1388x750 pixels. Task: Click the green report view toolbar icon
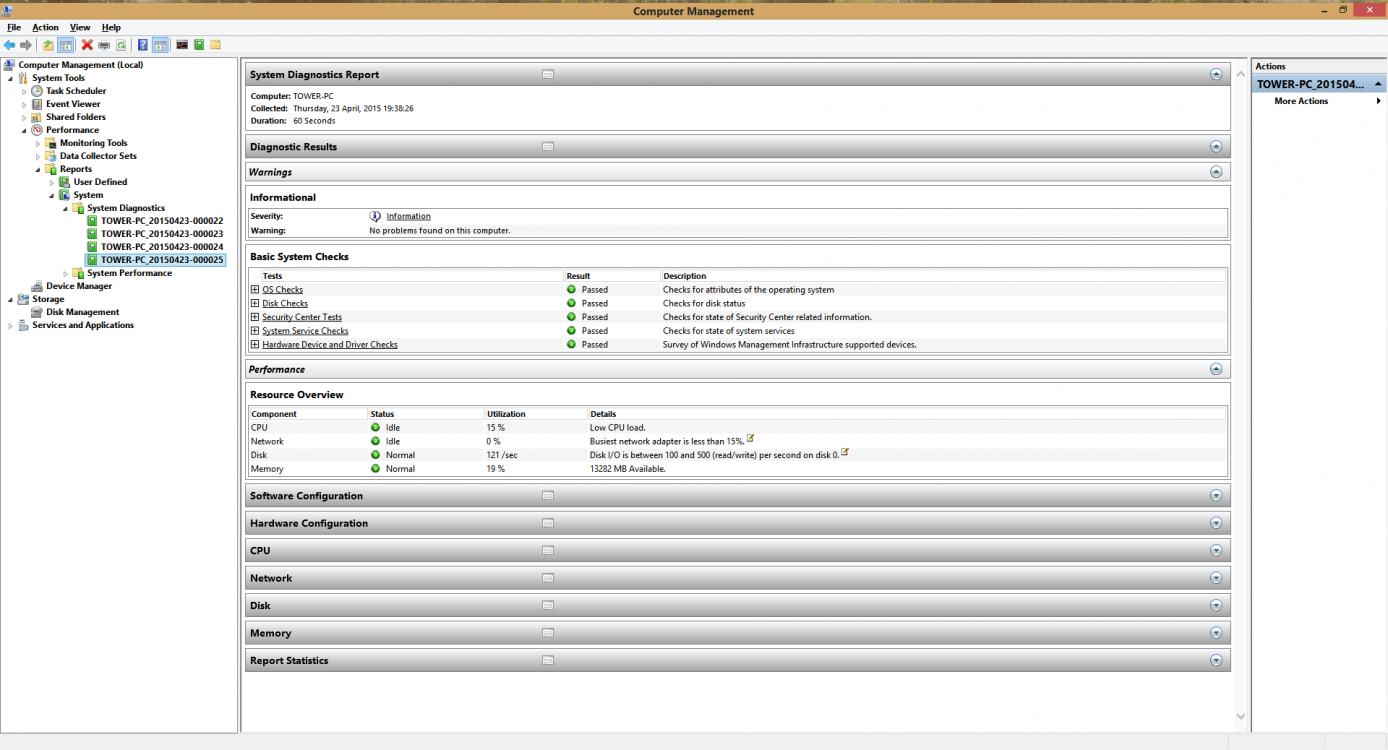click(x=199, y=45)
